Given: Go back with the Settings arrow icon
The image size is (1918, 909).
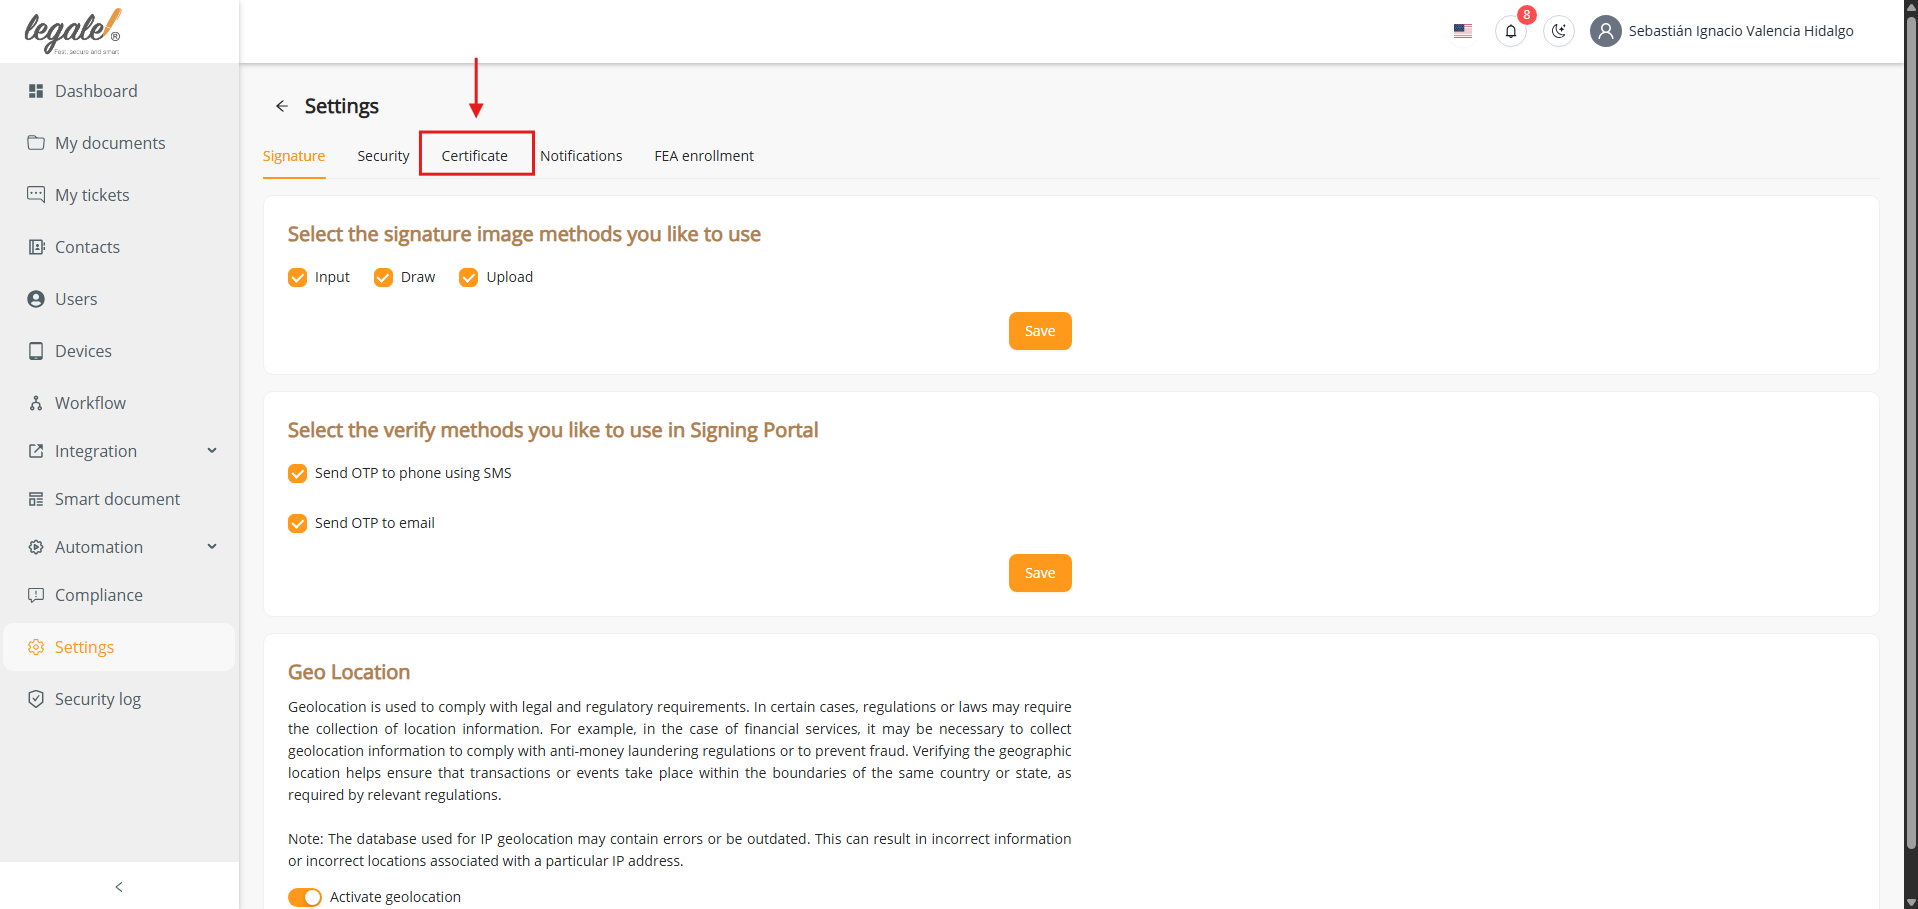Looking at the screenshot, I should [282, 106].
